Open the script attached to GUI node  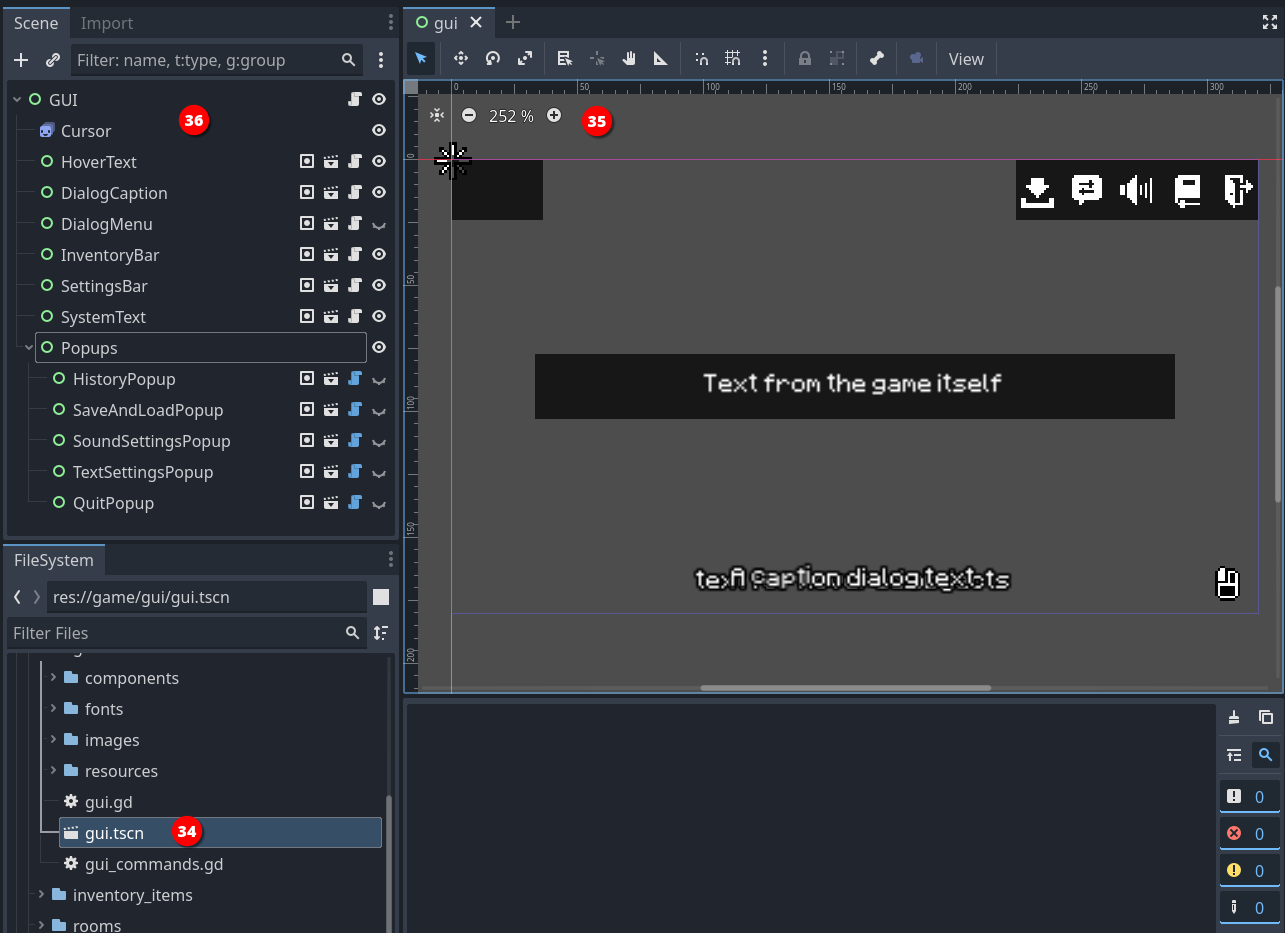click(x=354, y=100)
